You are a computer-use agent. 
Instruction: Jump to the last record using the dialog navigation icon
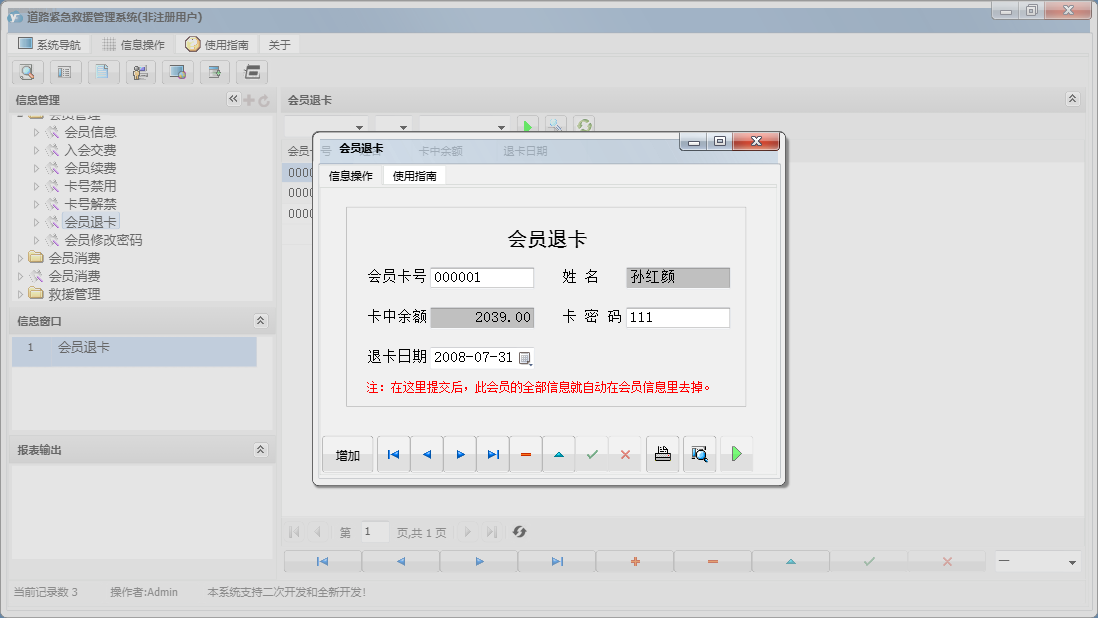click(x=492, y=453)
